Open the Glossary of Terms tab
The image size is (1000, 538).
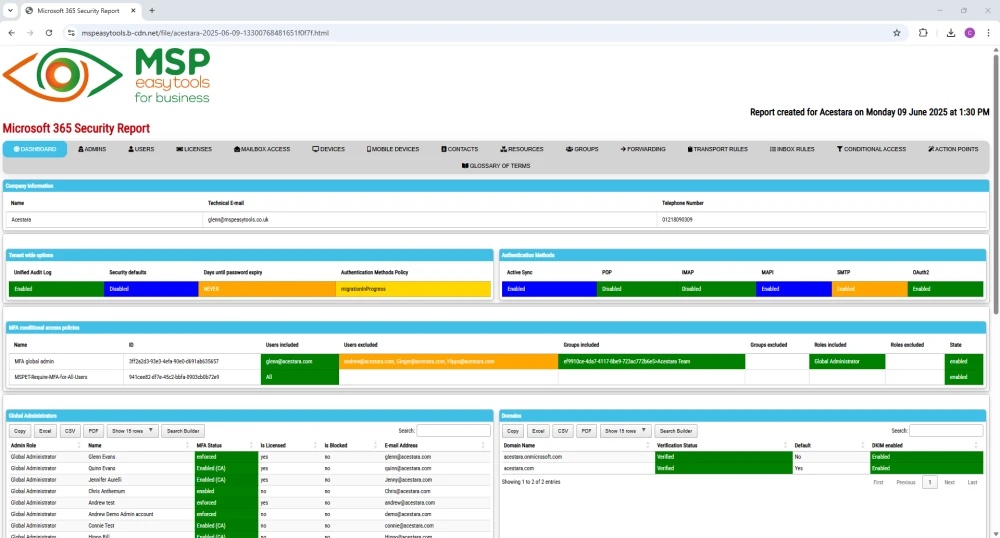coord(496,166)
